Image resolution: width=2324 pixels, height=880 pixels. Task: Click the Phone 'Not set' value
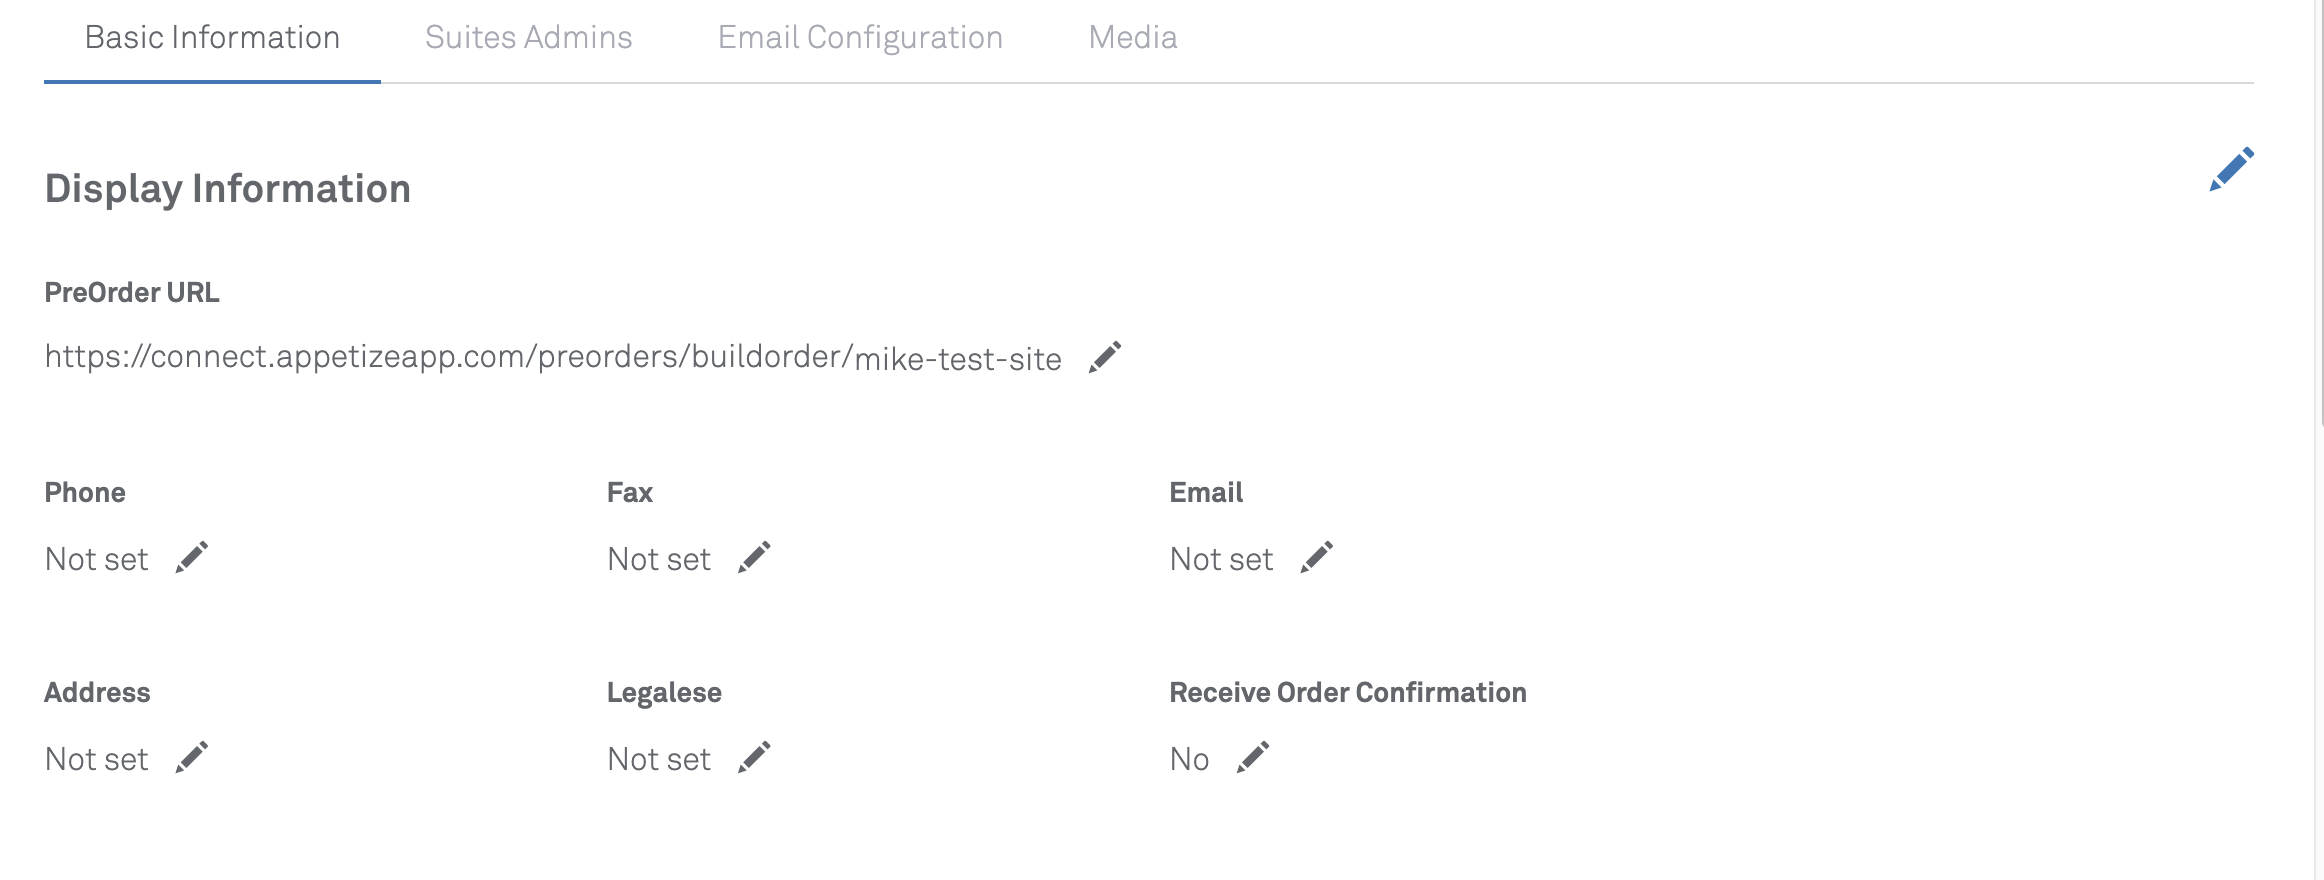[96, 559]
